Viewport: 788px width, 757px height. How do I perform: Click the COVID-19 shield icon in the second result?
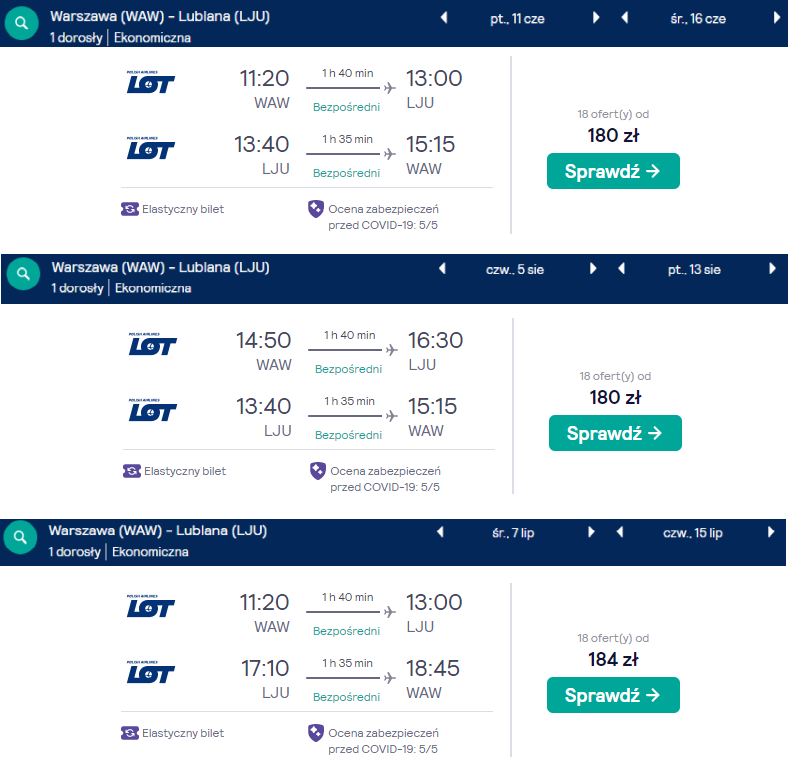[x=318, y=471]
